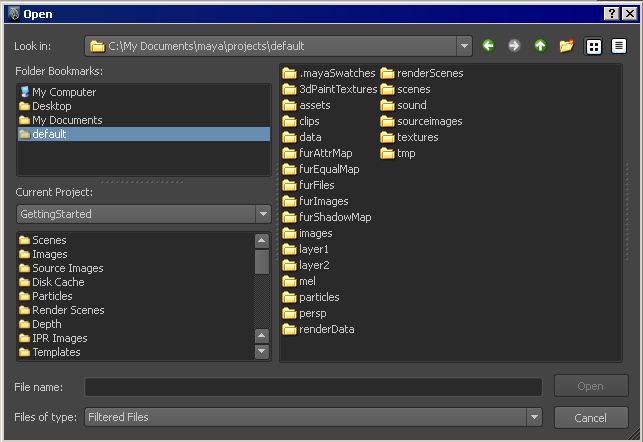Click the Cancel button
Viewport: 643px width, 442px height.
591,418
